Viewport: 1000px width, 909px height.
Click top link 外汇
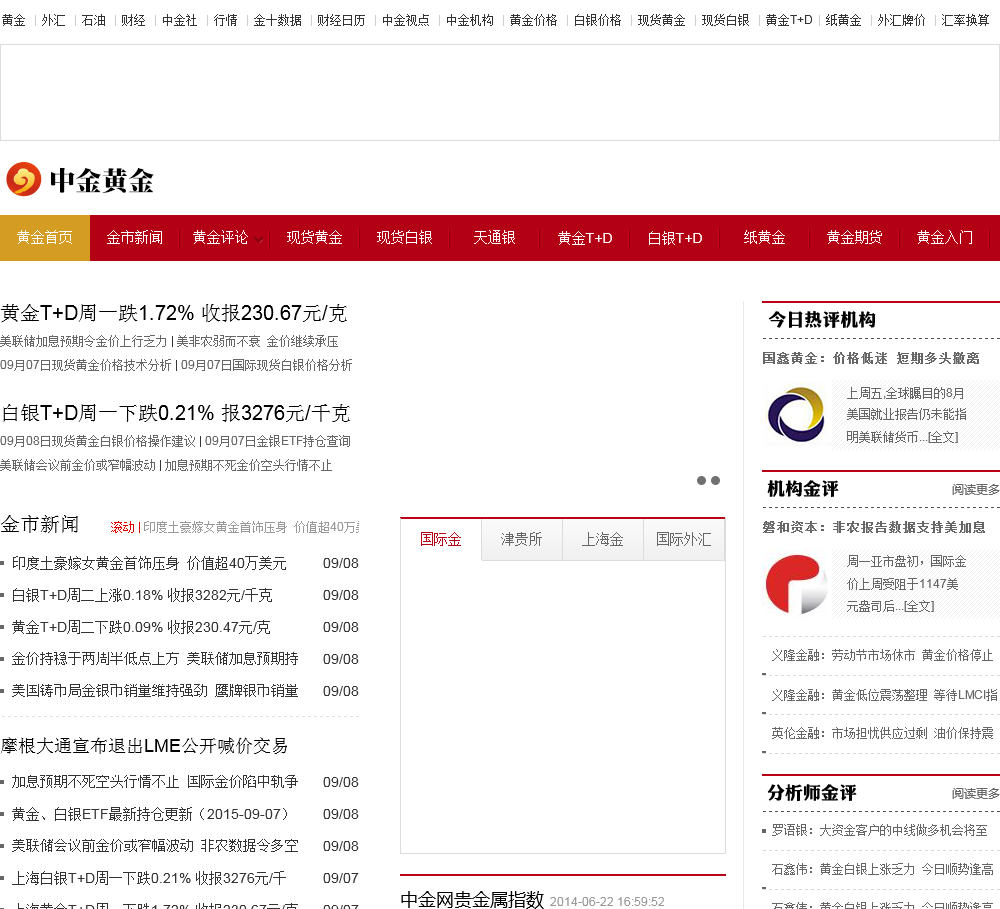pos(54,20)
